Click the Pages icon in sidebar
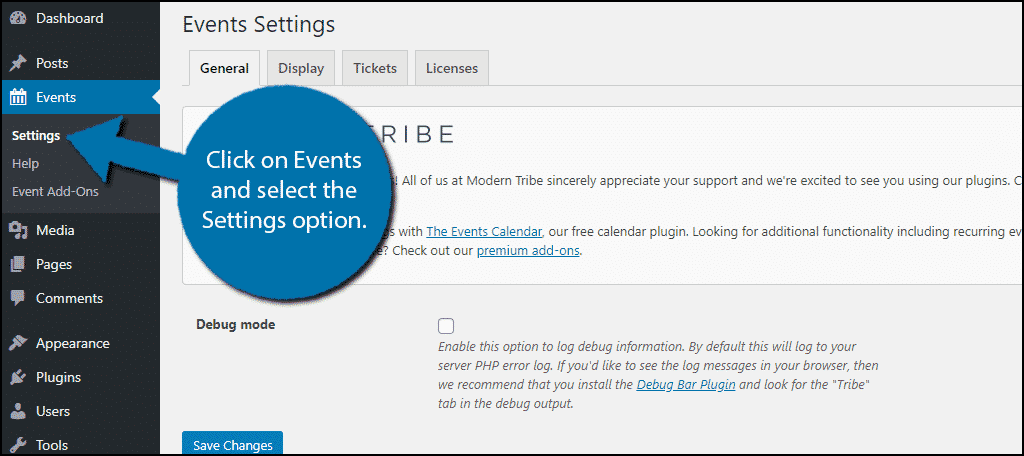Image resolution: width=1024 pixels, height=456 pixels. (x=18, y=265)
